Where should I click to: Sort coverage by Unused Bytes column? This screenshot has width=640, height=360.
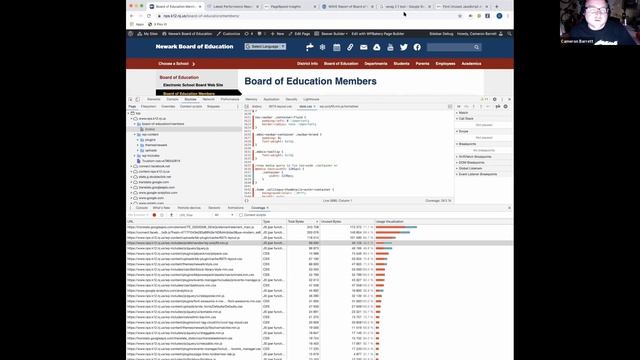click(x=347, y=222)
